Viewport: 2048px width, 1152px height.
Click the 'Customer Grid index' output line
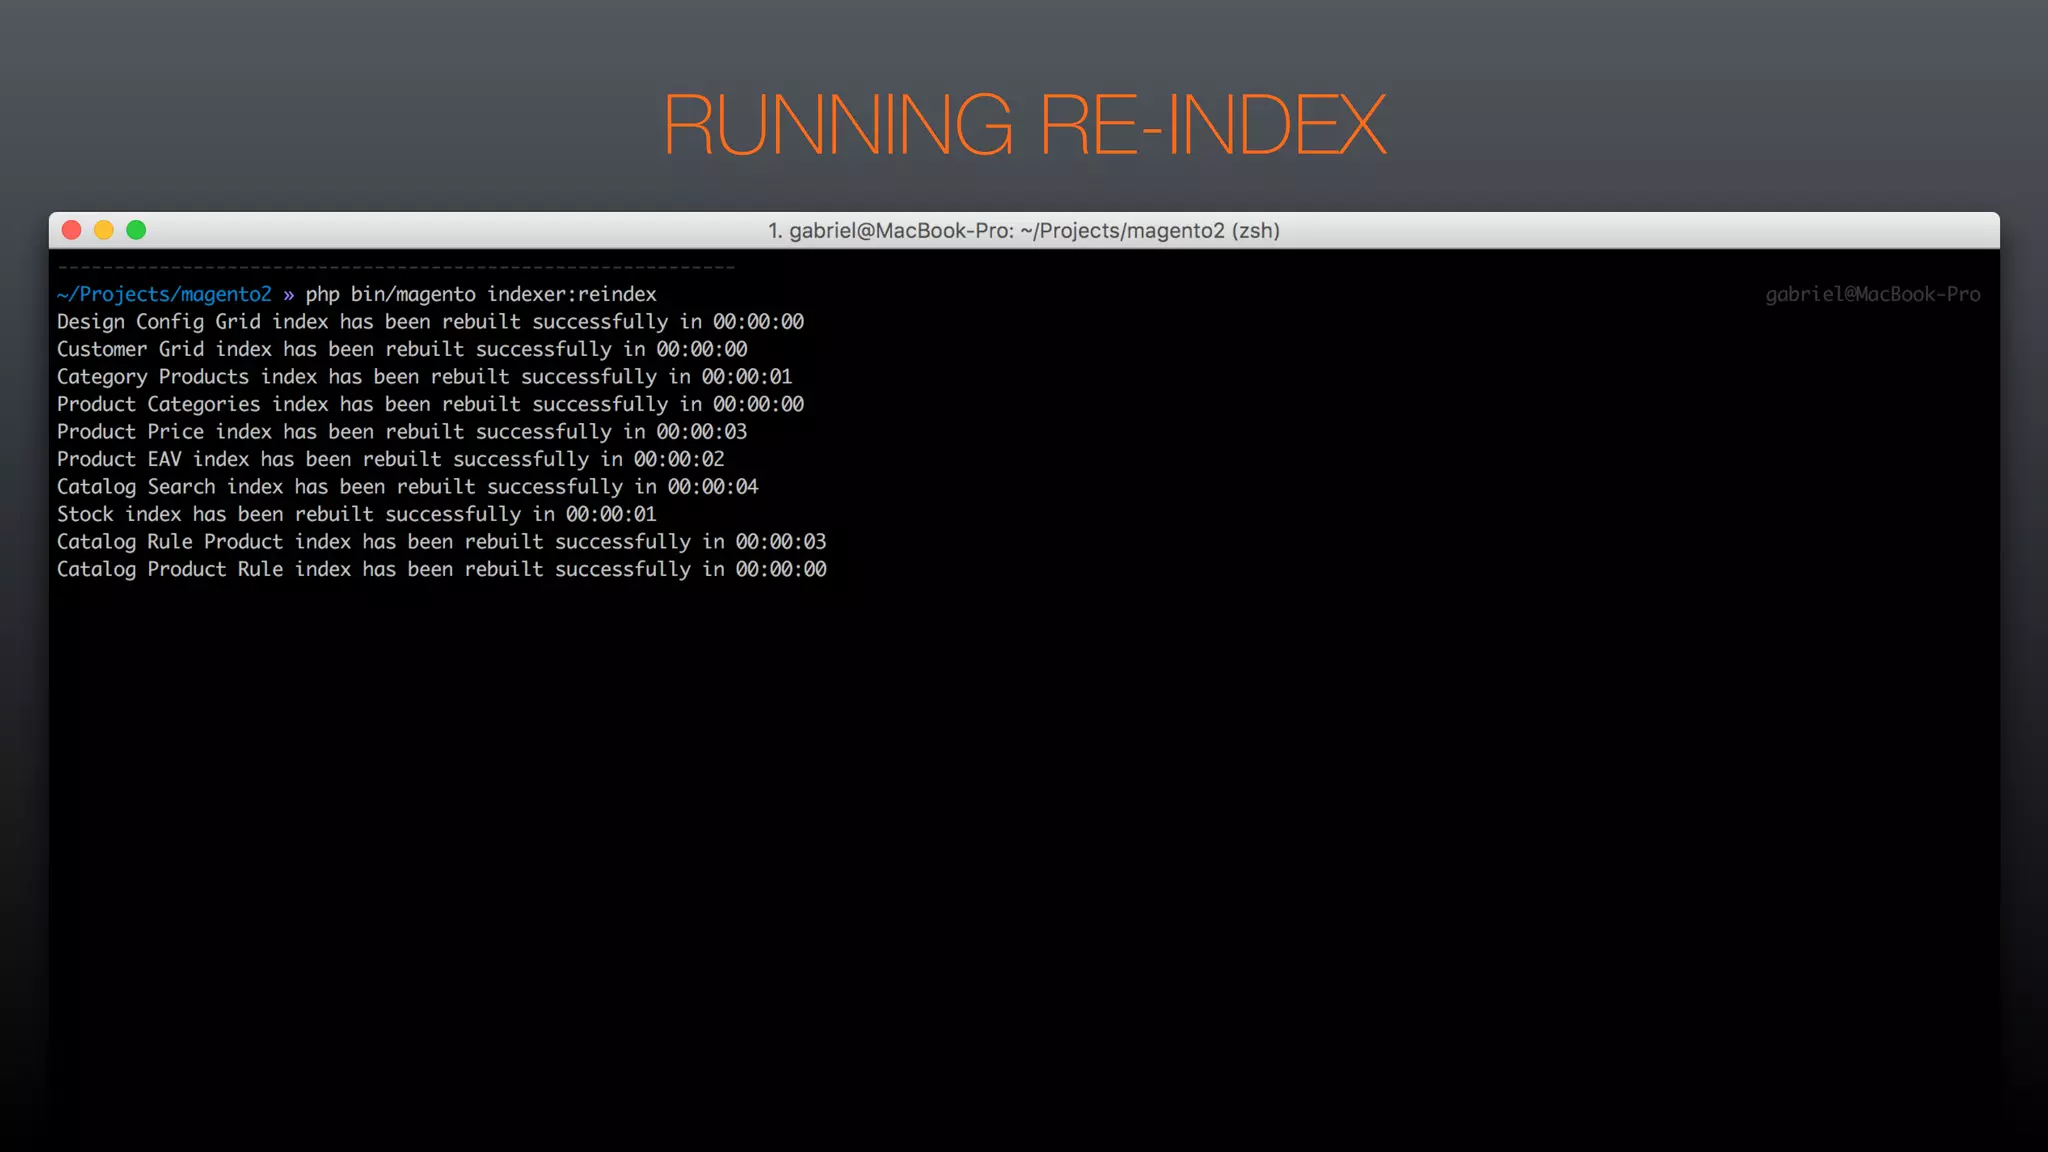(402, 349)
